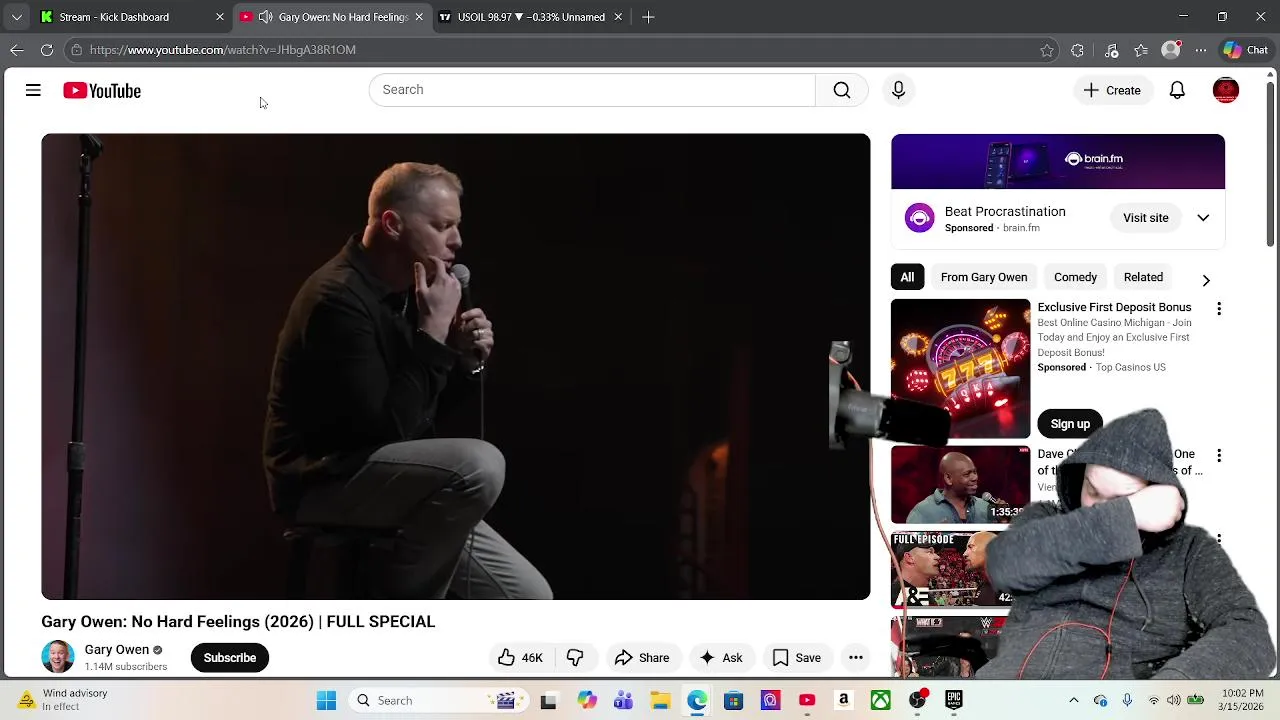
Task: Add this page to favorites star
Action: click(1047, 50)
